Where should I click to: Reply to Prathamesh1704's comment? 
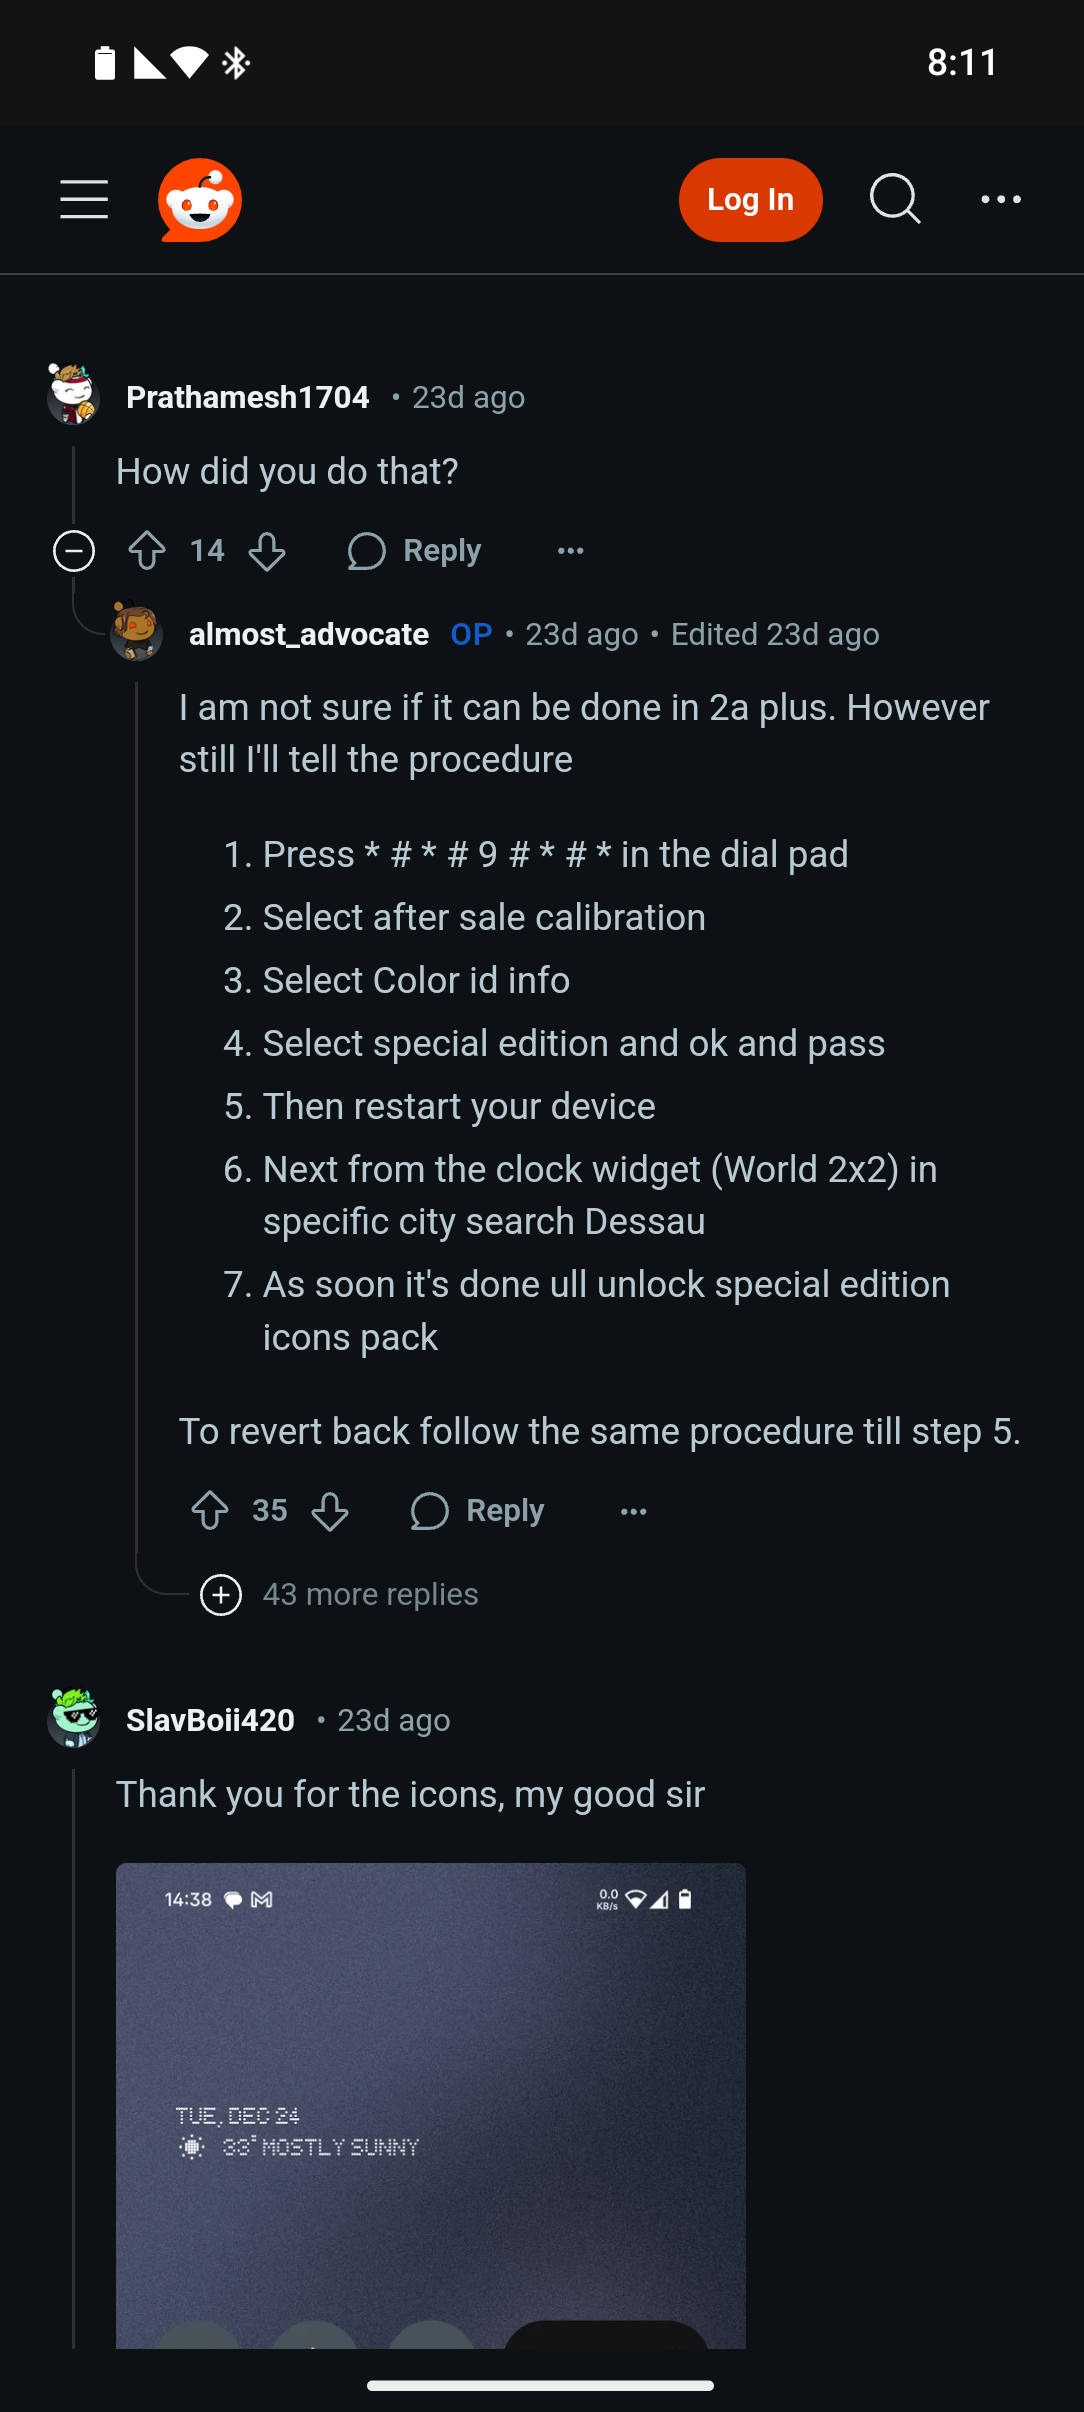(x=415, y=551)
